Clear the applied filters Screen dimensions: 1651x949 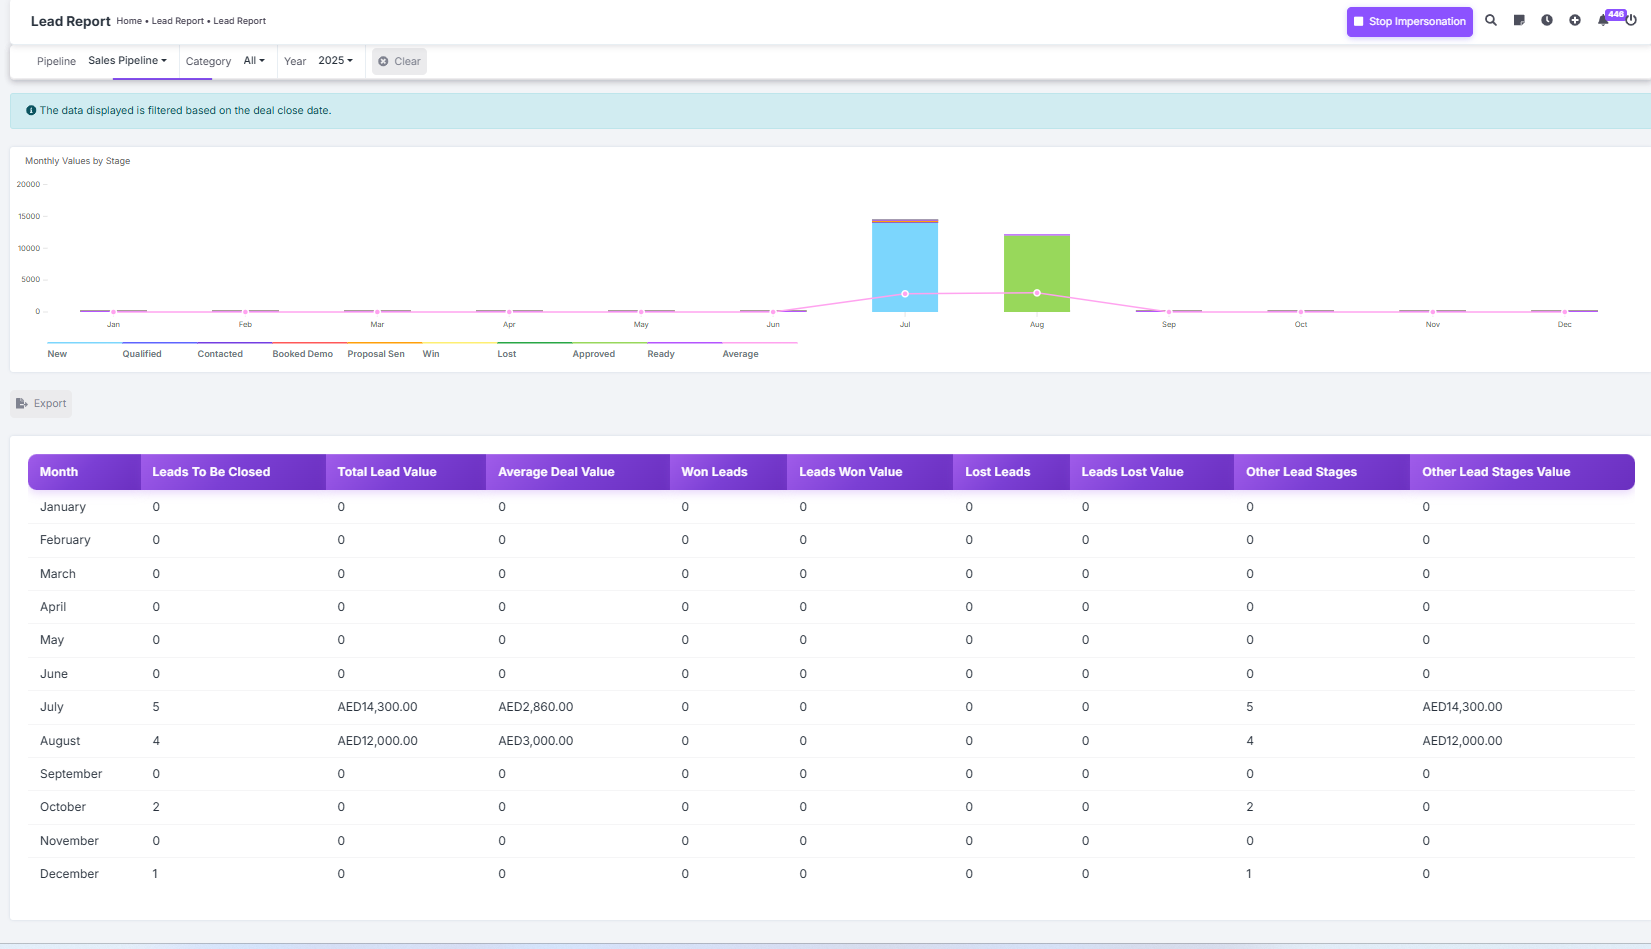399,62
